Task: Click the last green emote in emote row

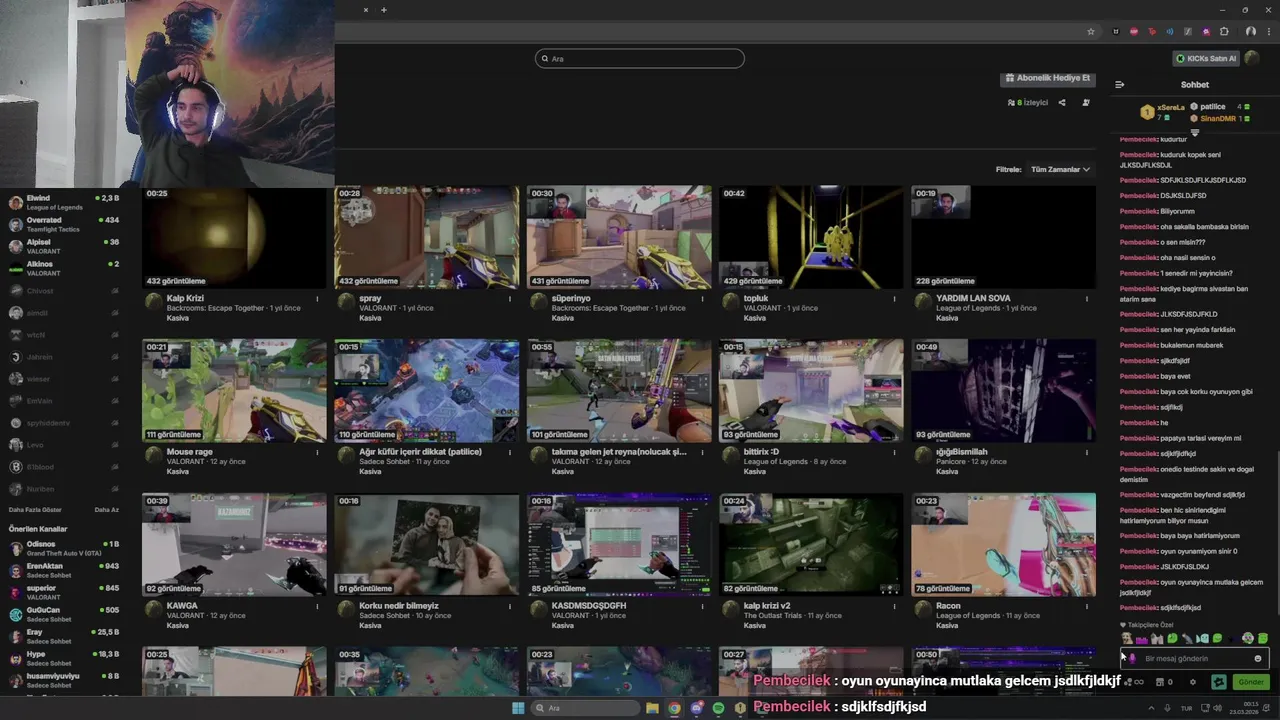Action: point(1263,638)
